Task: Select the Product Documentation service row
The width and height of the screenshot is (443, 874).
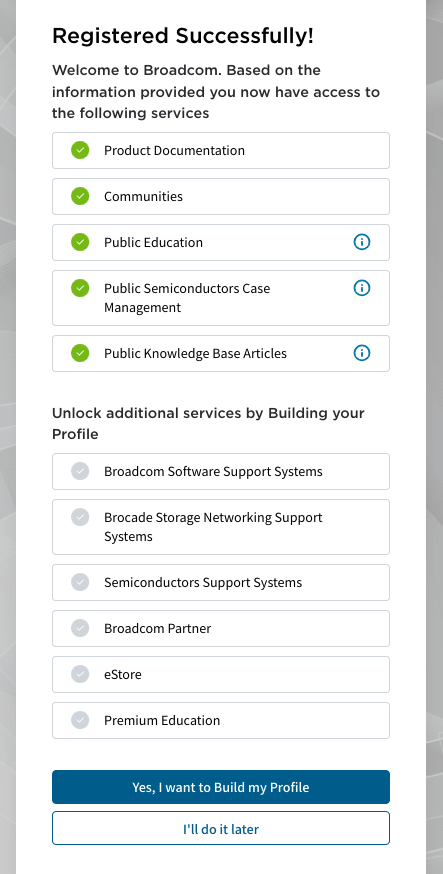Action: 221,150
